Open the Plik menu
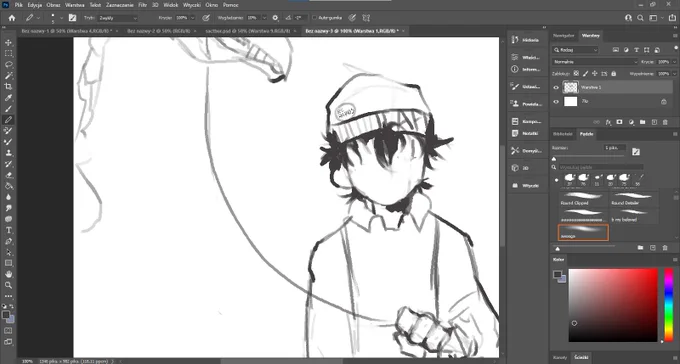The width and height of the screenshot is (680, 364). (x=19, y=5)
